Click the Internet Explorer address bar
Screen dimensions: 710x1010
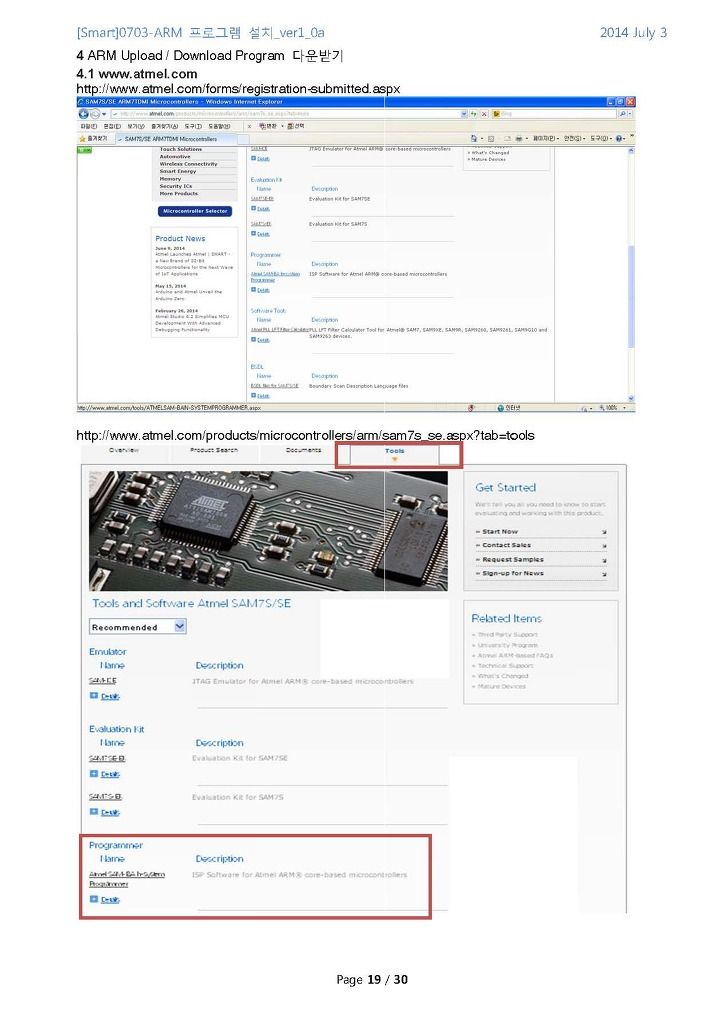point(289,114)
